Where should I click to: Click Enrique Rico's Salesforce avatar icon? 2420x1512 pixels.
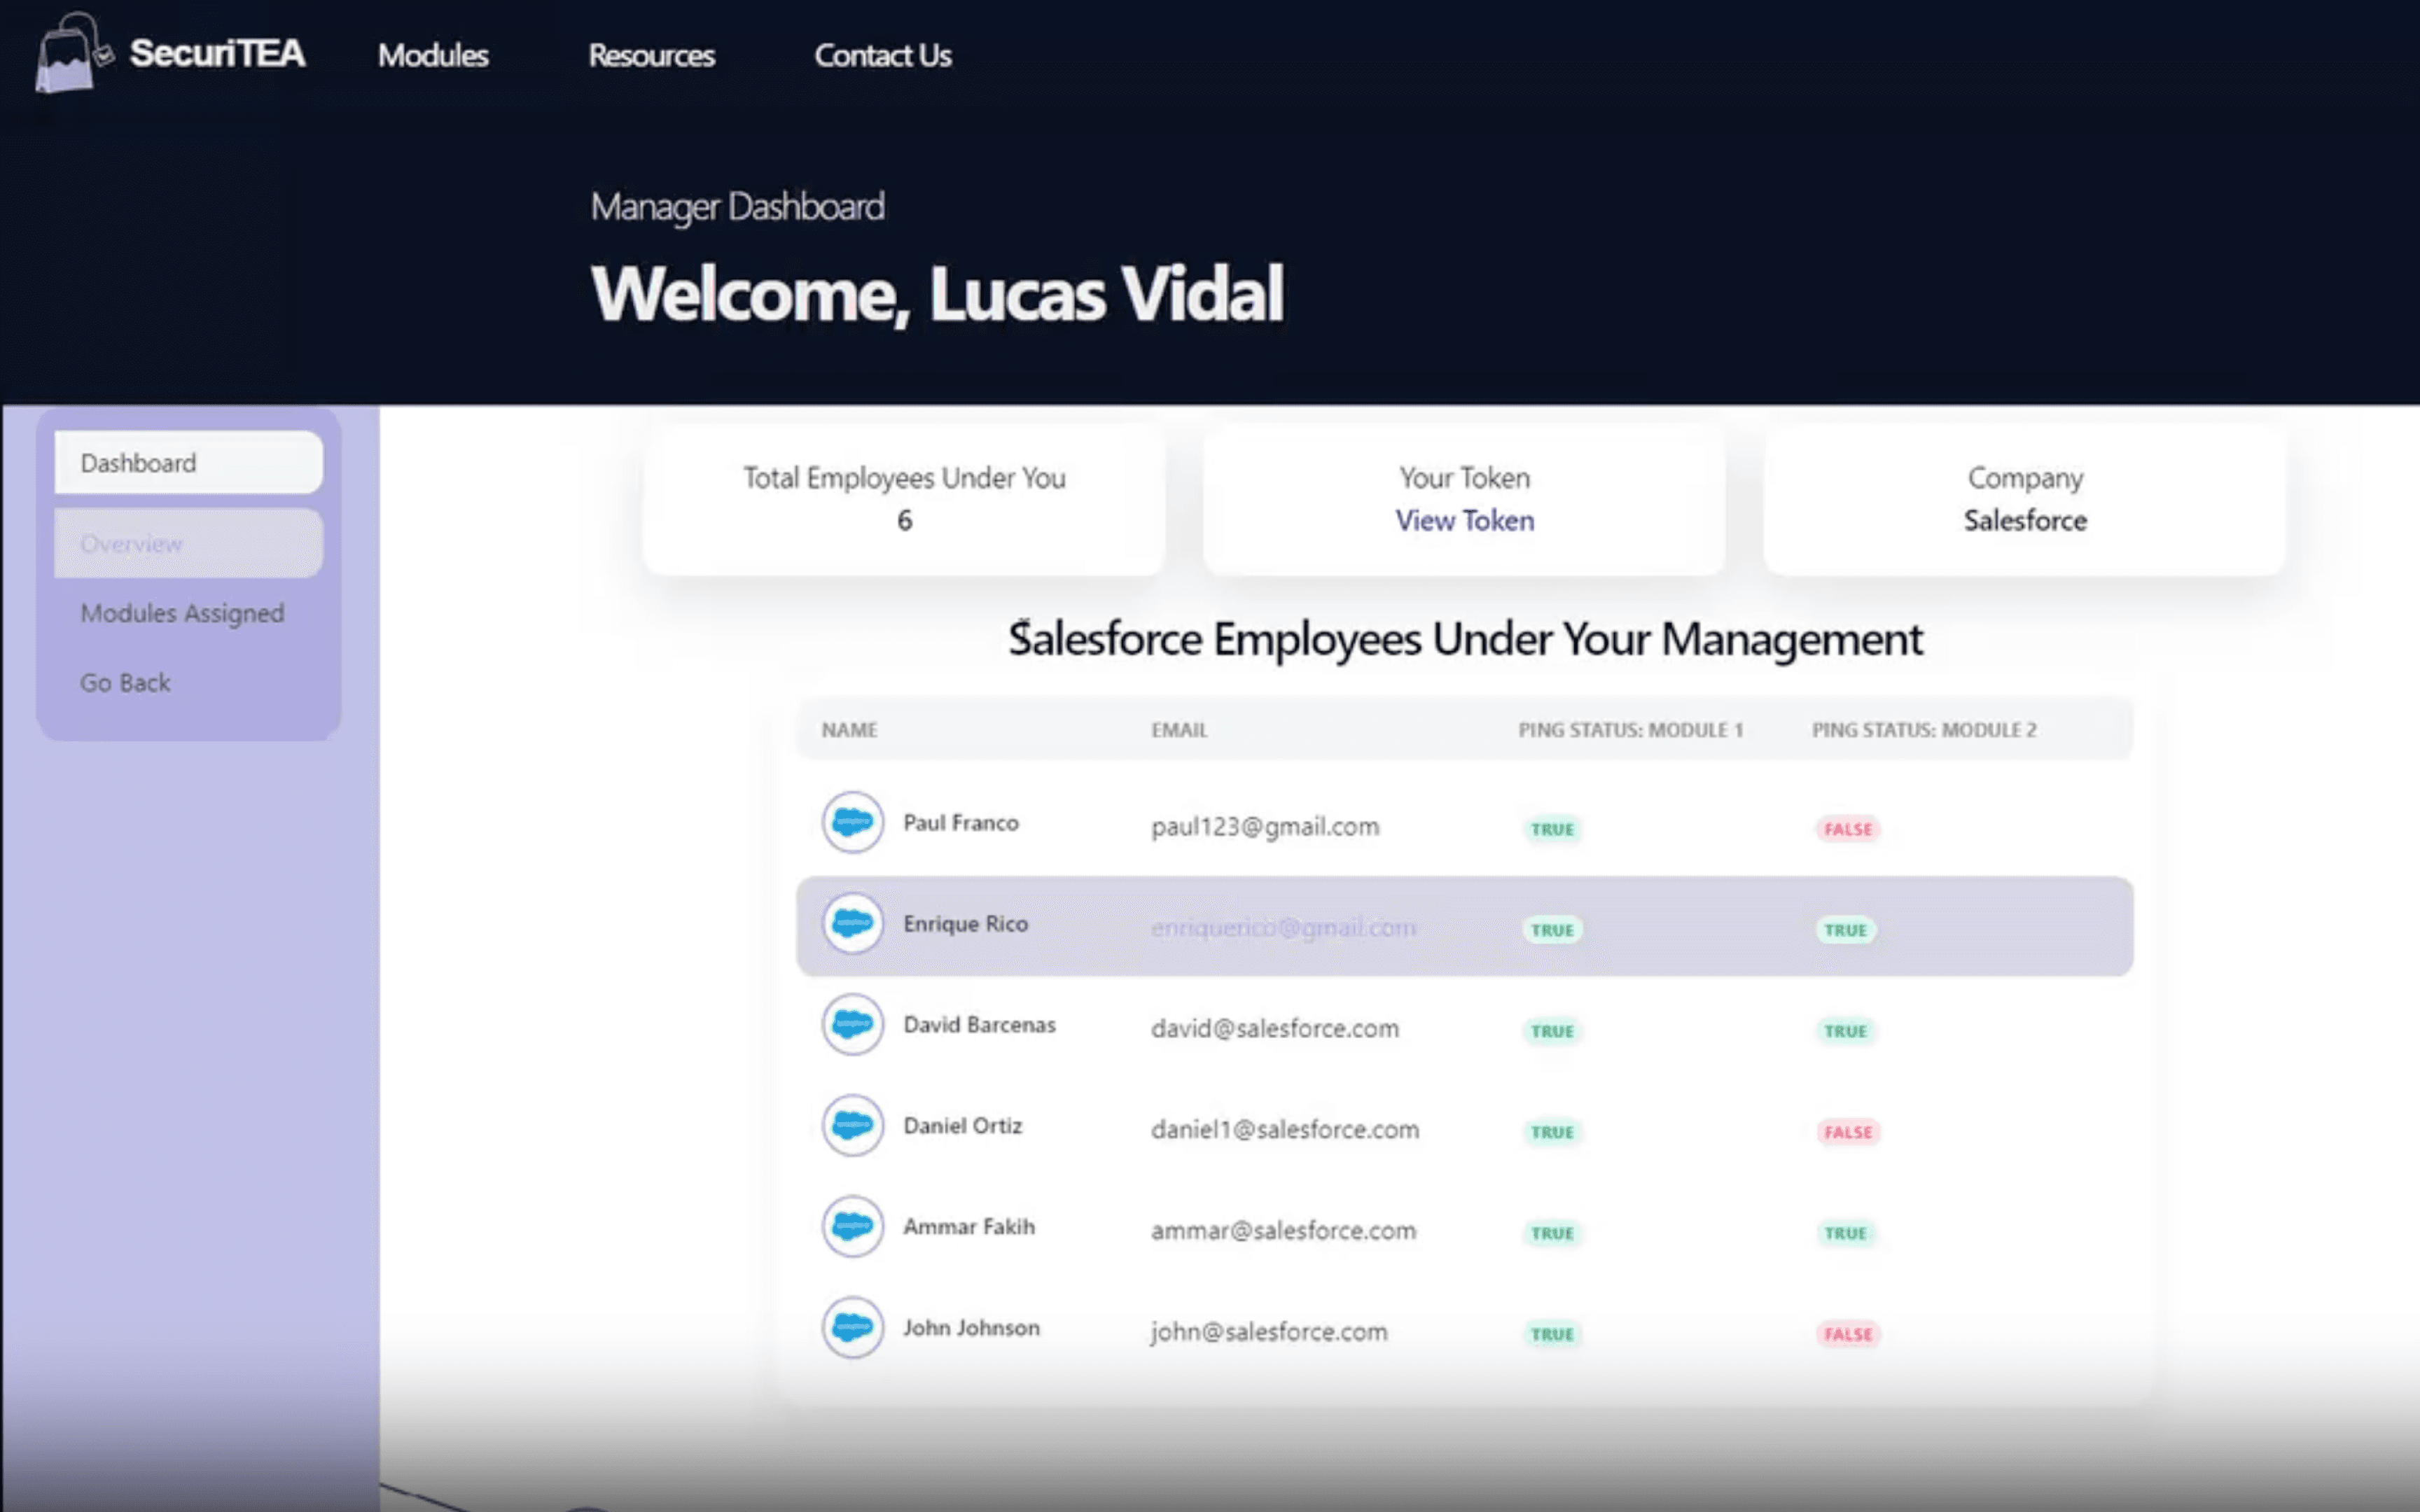pos(852,924)
